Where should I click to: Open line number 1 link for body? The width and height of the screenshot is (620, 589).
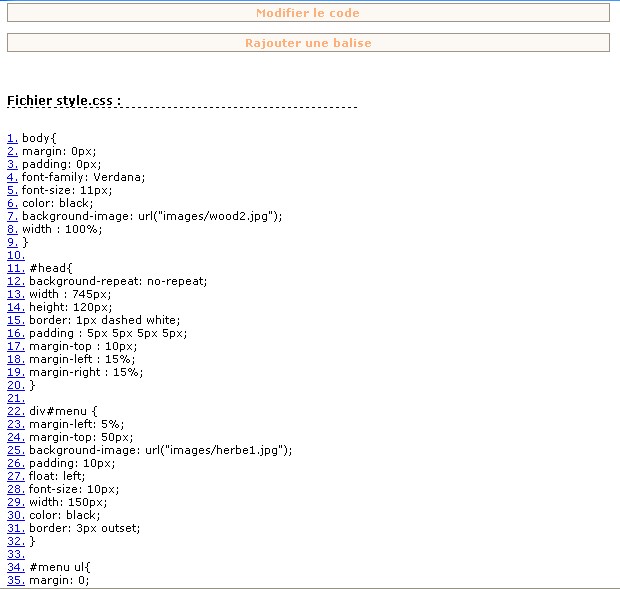[x=12, y=138]
